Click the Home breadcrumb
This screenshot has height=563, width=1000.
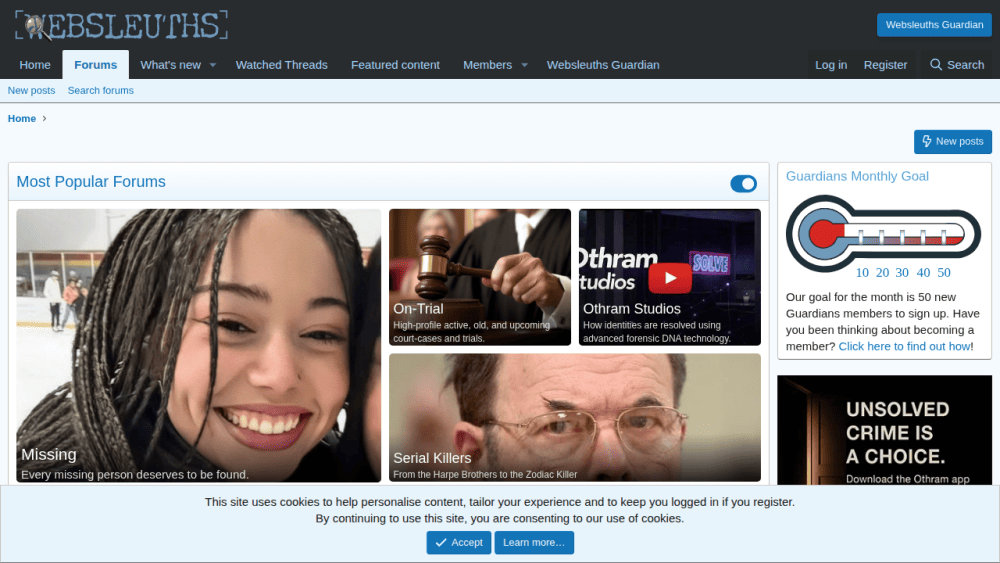[22, 119]
